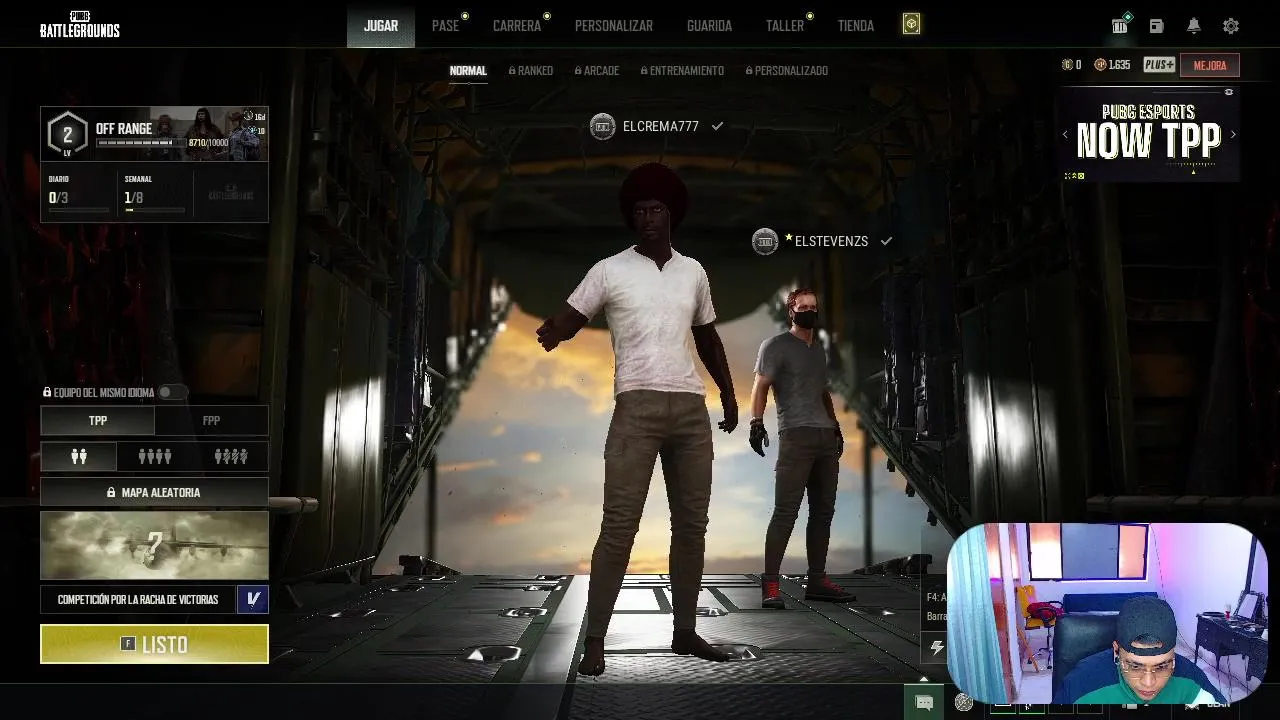
Task: Click the ready checkmark next to ELSTEVENZS
Action: [886, 241]
